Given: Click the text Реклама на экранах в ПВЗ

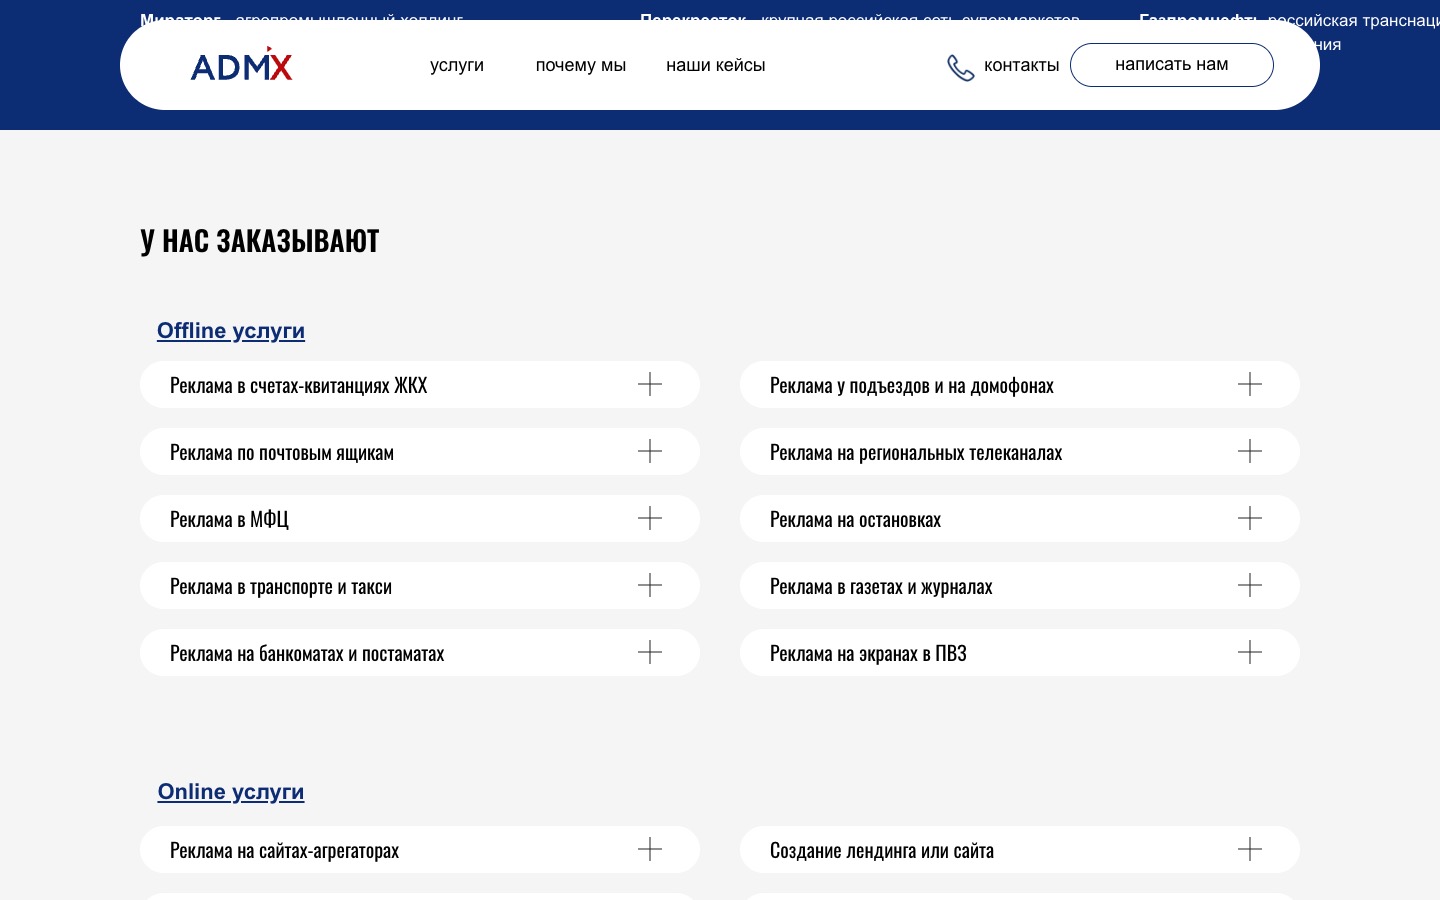Looking at the screenshot, I should (x=868, y=653).
